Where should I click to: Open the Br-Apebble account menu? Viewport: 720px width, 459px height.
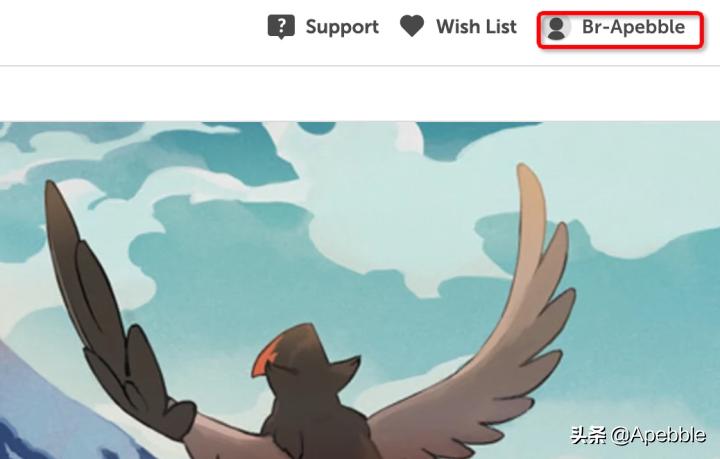620,29
